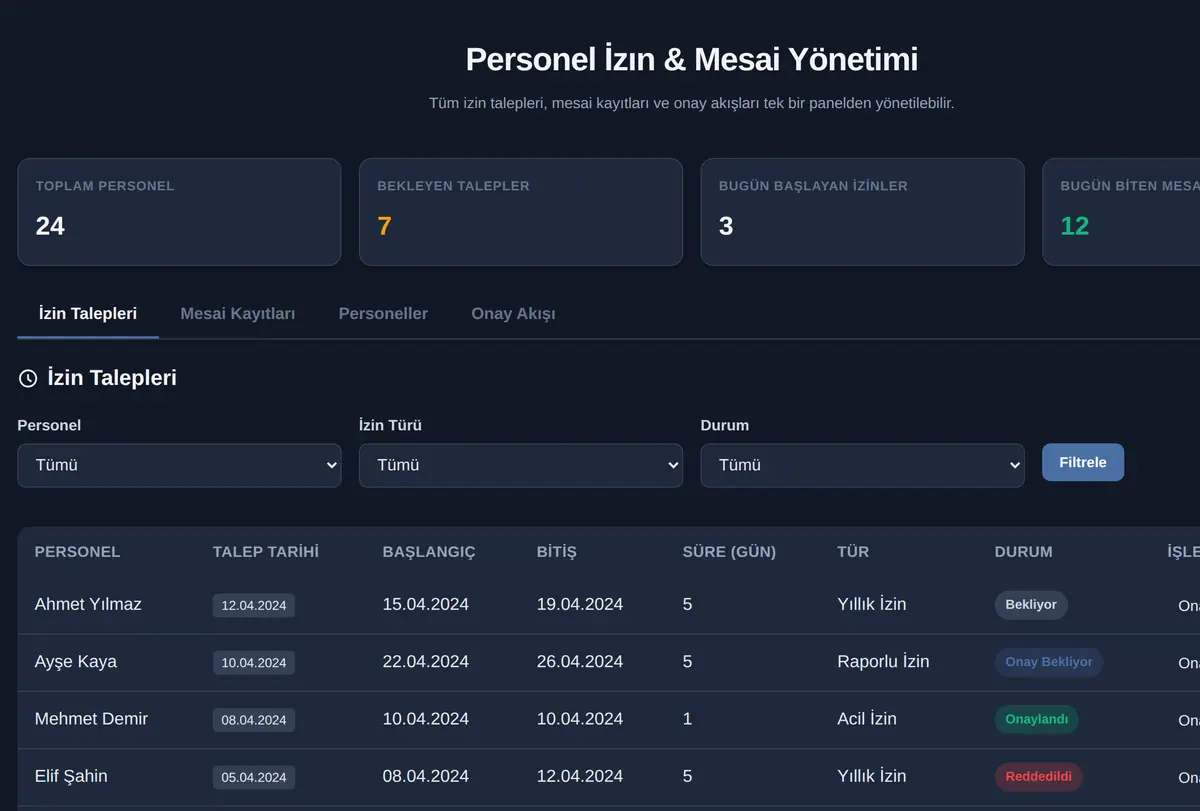
Task: Click the BİTİŞ column header
Action: (557, 552)
